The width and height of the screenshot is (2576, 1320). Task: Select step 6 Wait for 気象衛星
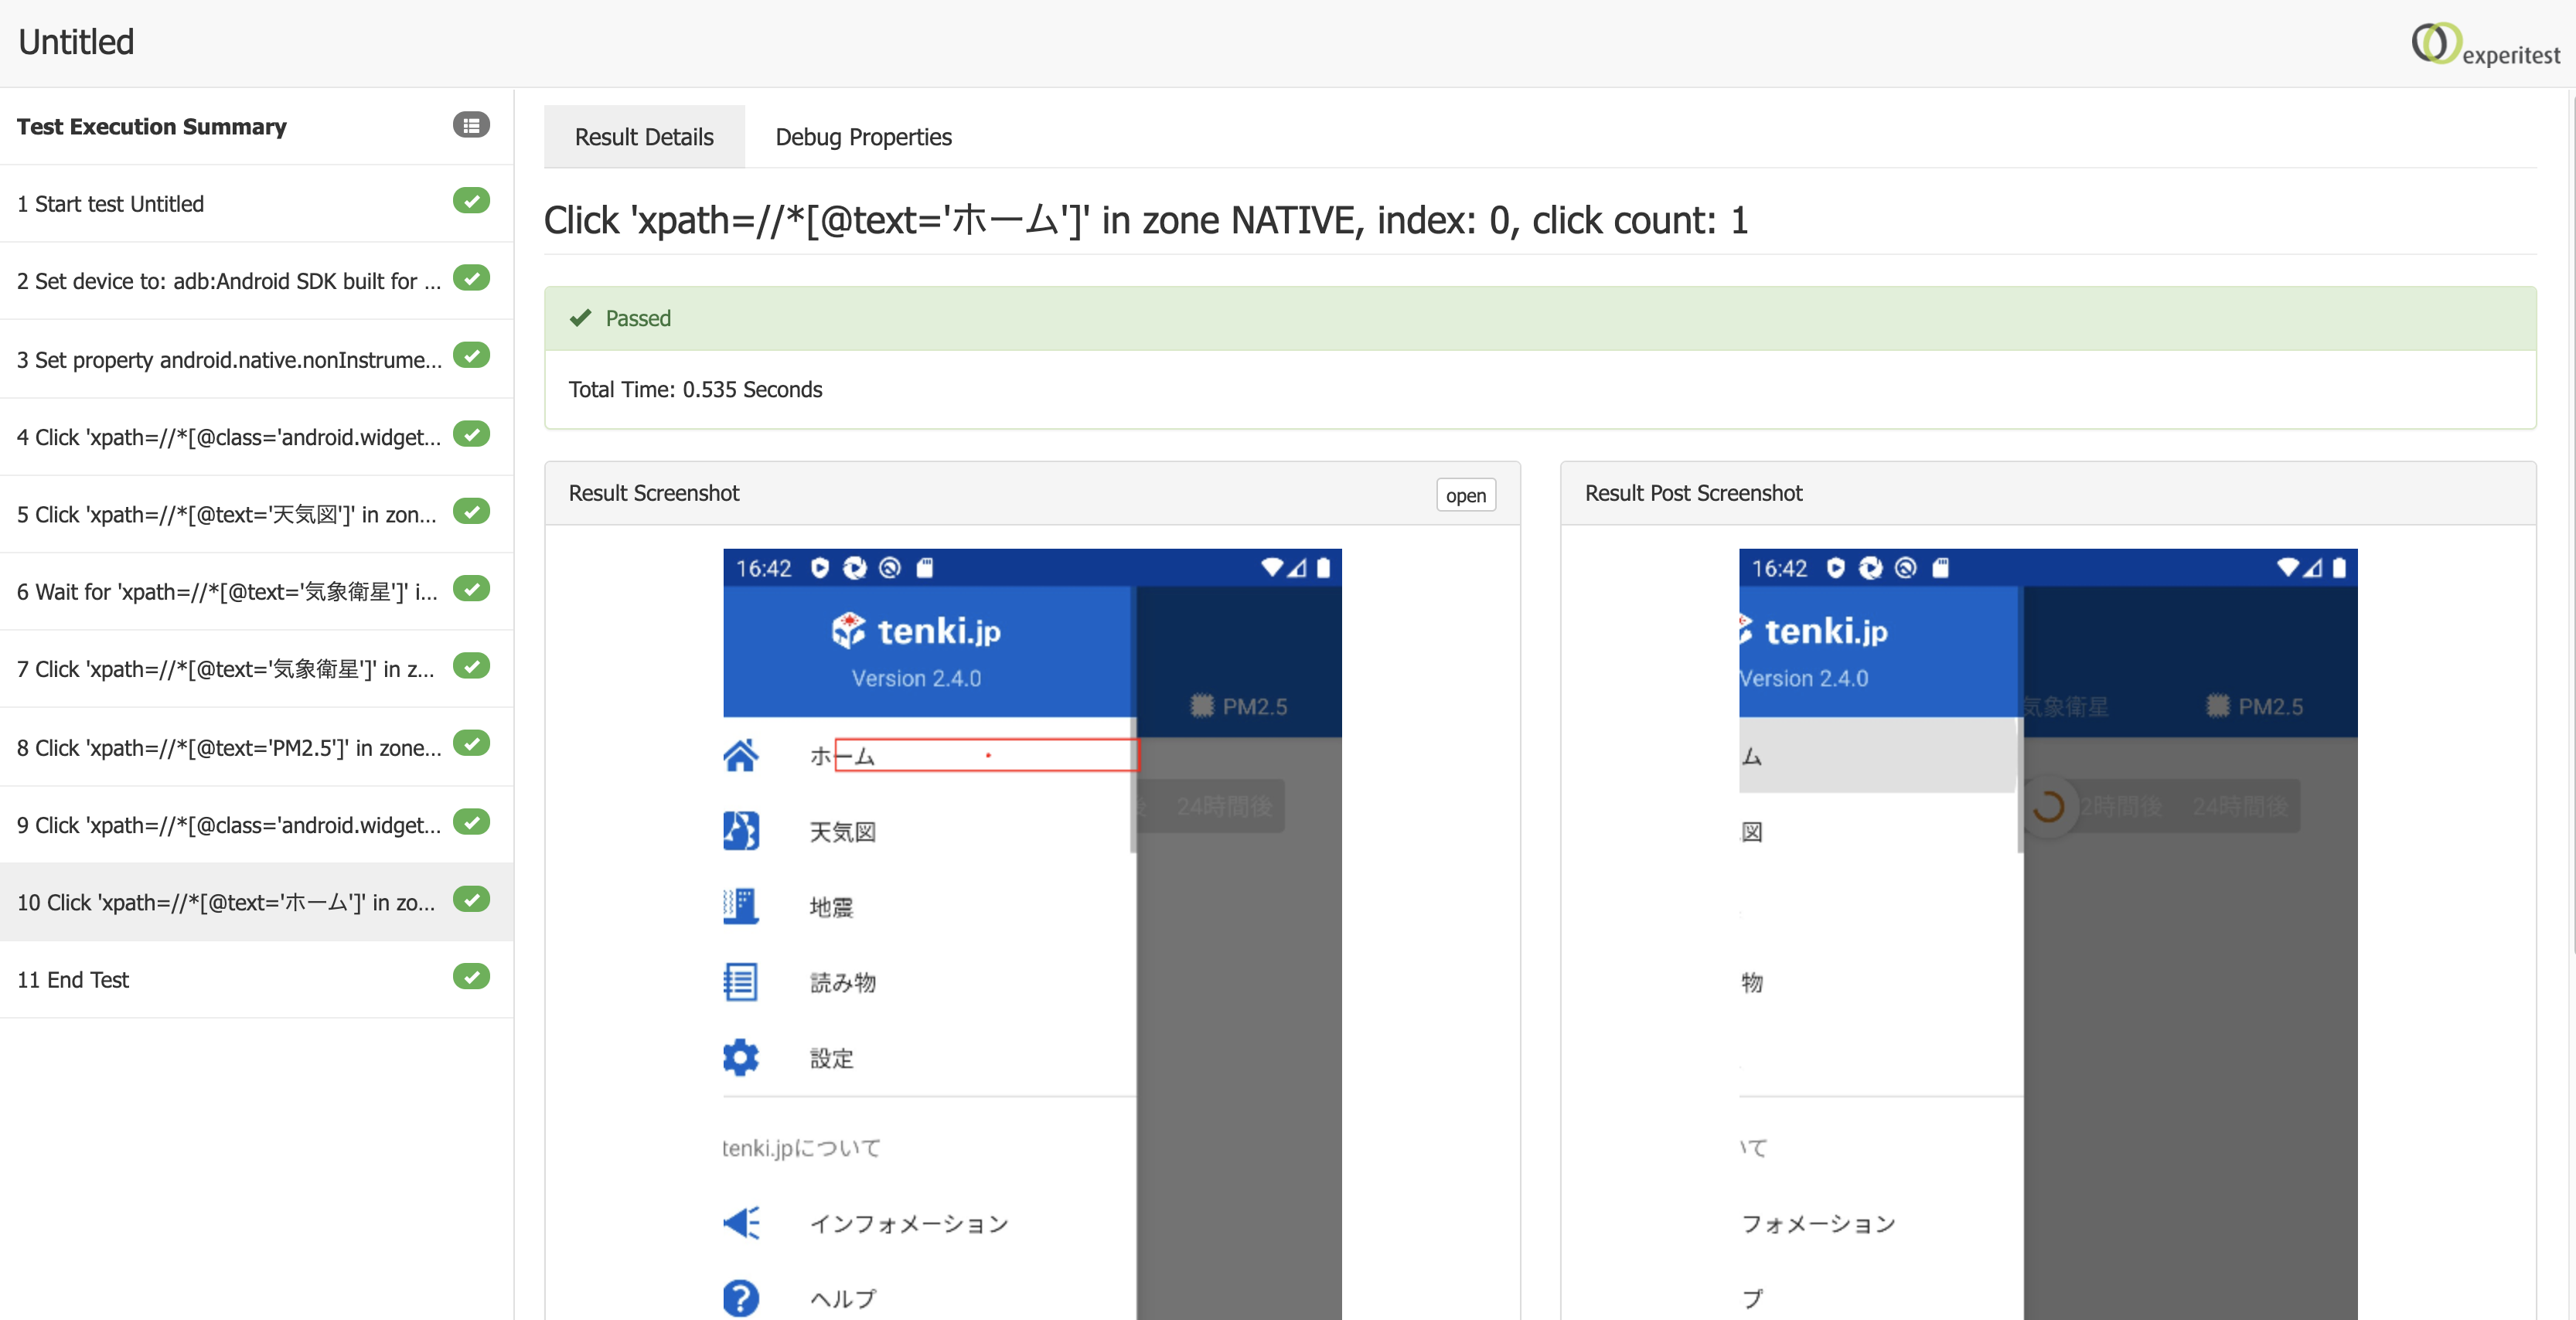[257, 592]
